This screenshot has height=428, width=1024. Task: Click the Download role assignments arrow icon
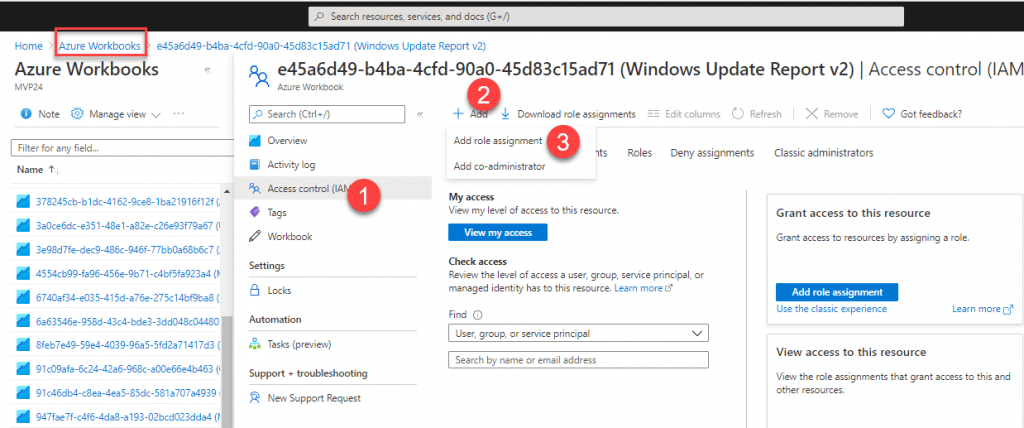pos(505,114)
